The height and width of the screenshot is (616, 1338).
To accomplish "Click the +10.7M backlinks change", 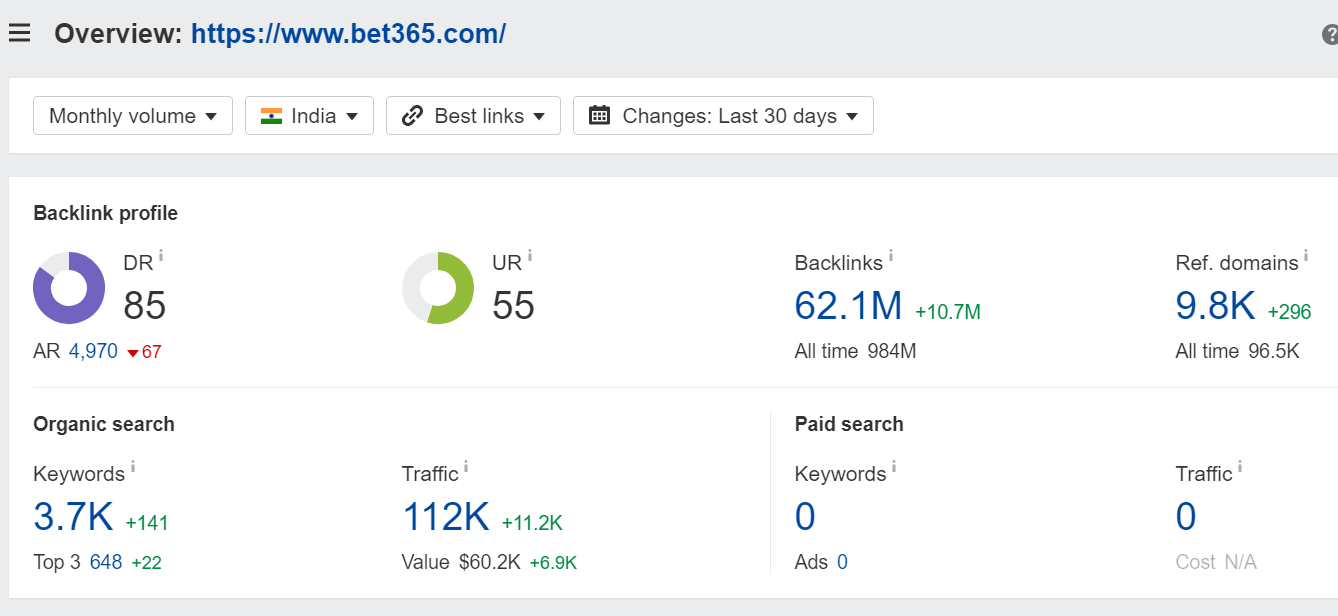I will (948, 312).
